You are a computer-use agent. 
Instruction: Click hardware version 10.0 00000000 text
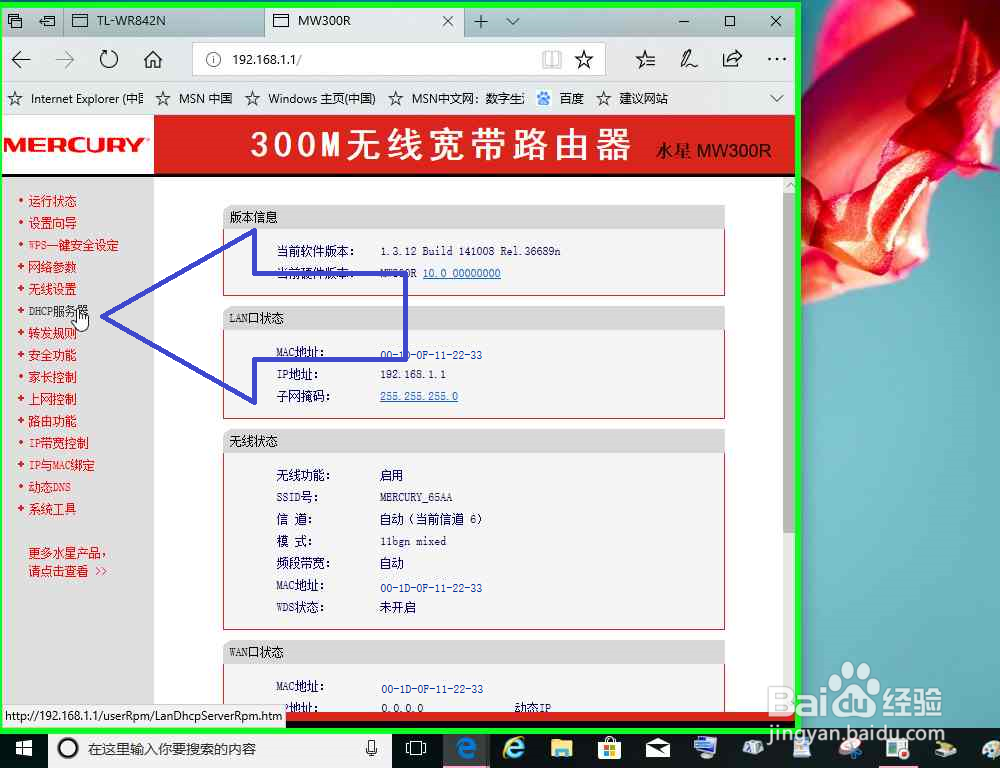(462, 273)
